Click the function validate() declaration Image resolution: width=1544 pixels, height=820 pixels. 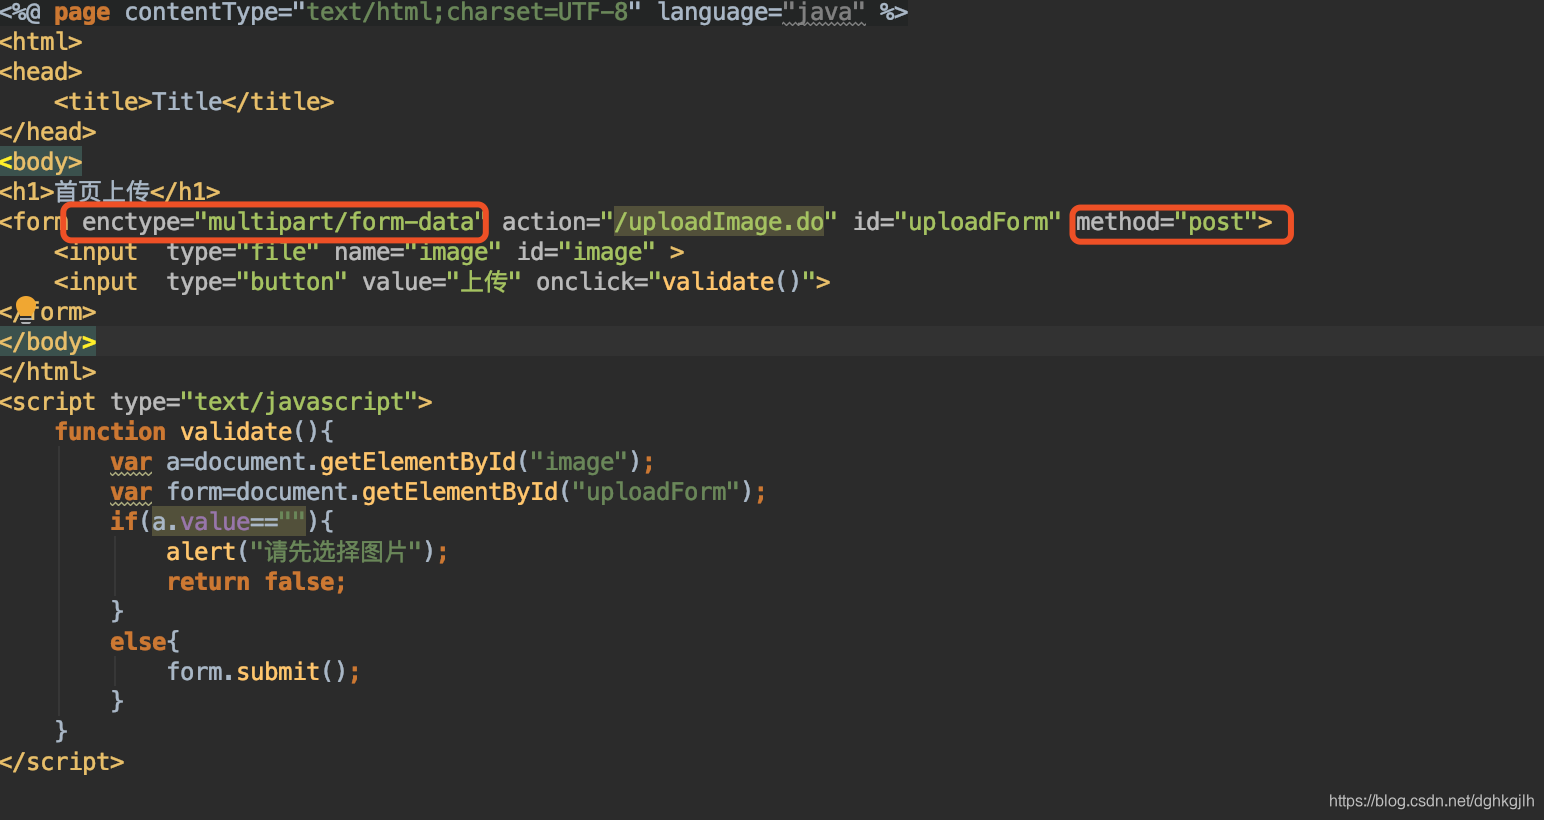194,432
